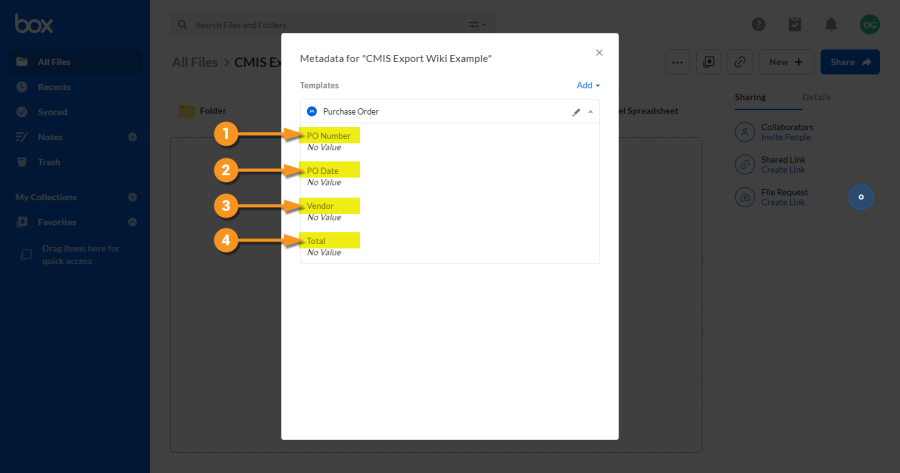Click the Purchase Order template icon
This screenshot has height=473, width=900.
312,111
